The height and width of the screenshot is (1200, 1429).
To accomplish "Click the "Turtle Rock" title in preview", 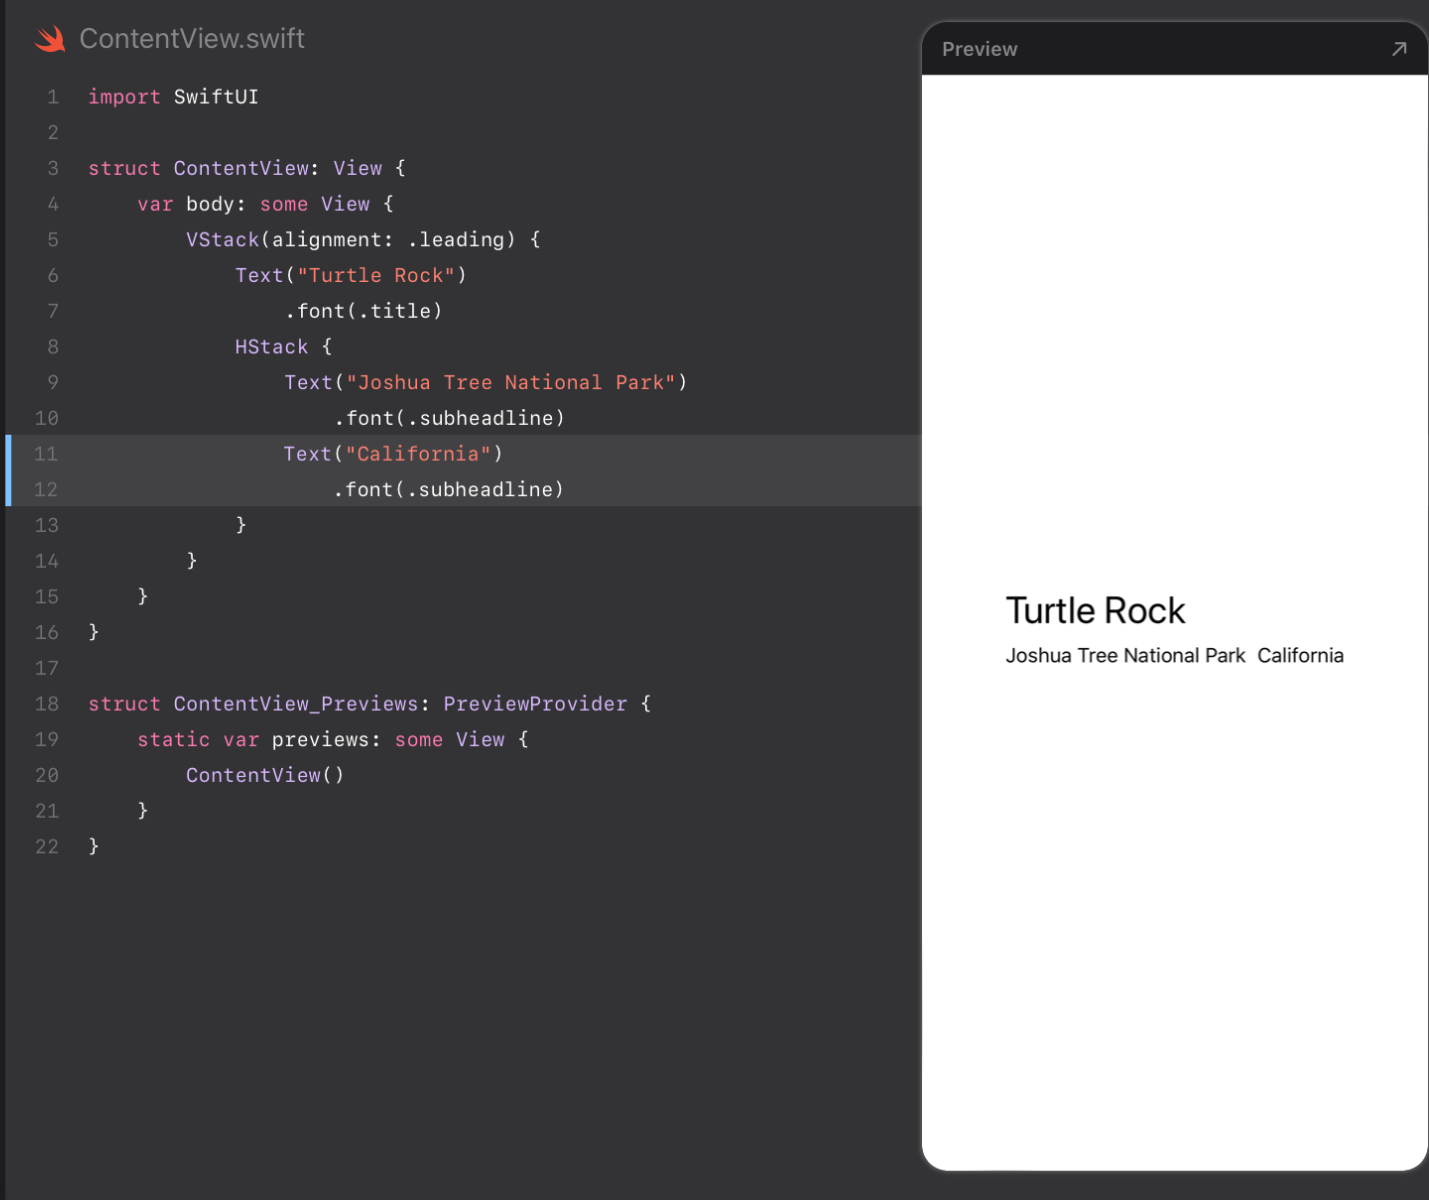I will (x=1095, y=611).
